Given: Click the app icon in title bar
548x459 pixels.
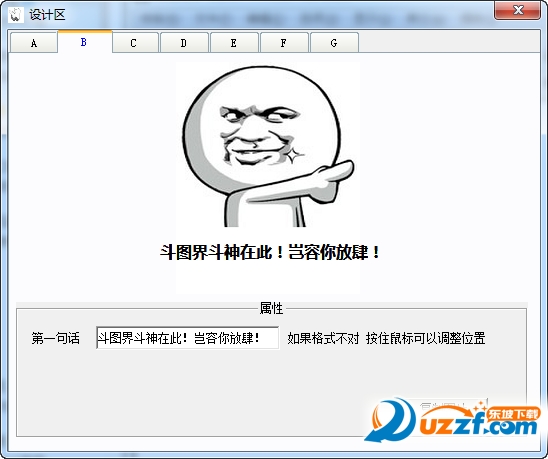Looking at the screenshot, I should [x=15, y=15].
